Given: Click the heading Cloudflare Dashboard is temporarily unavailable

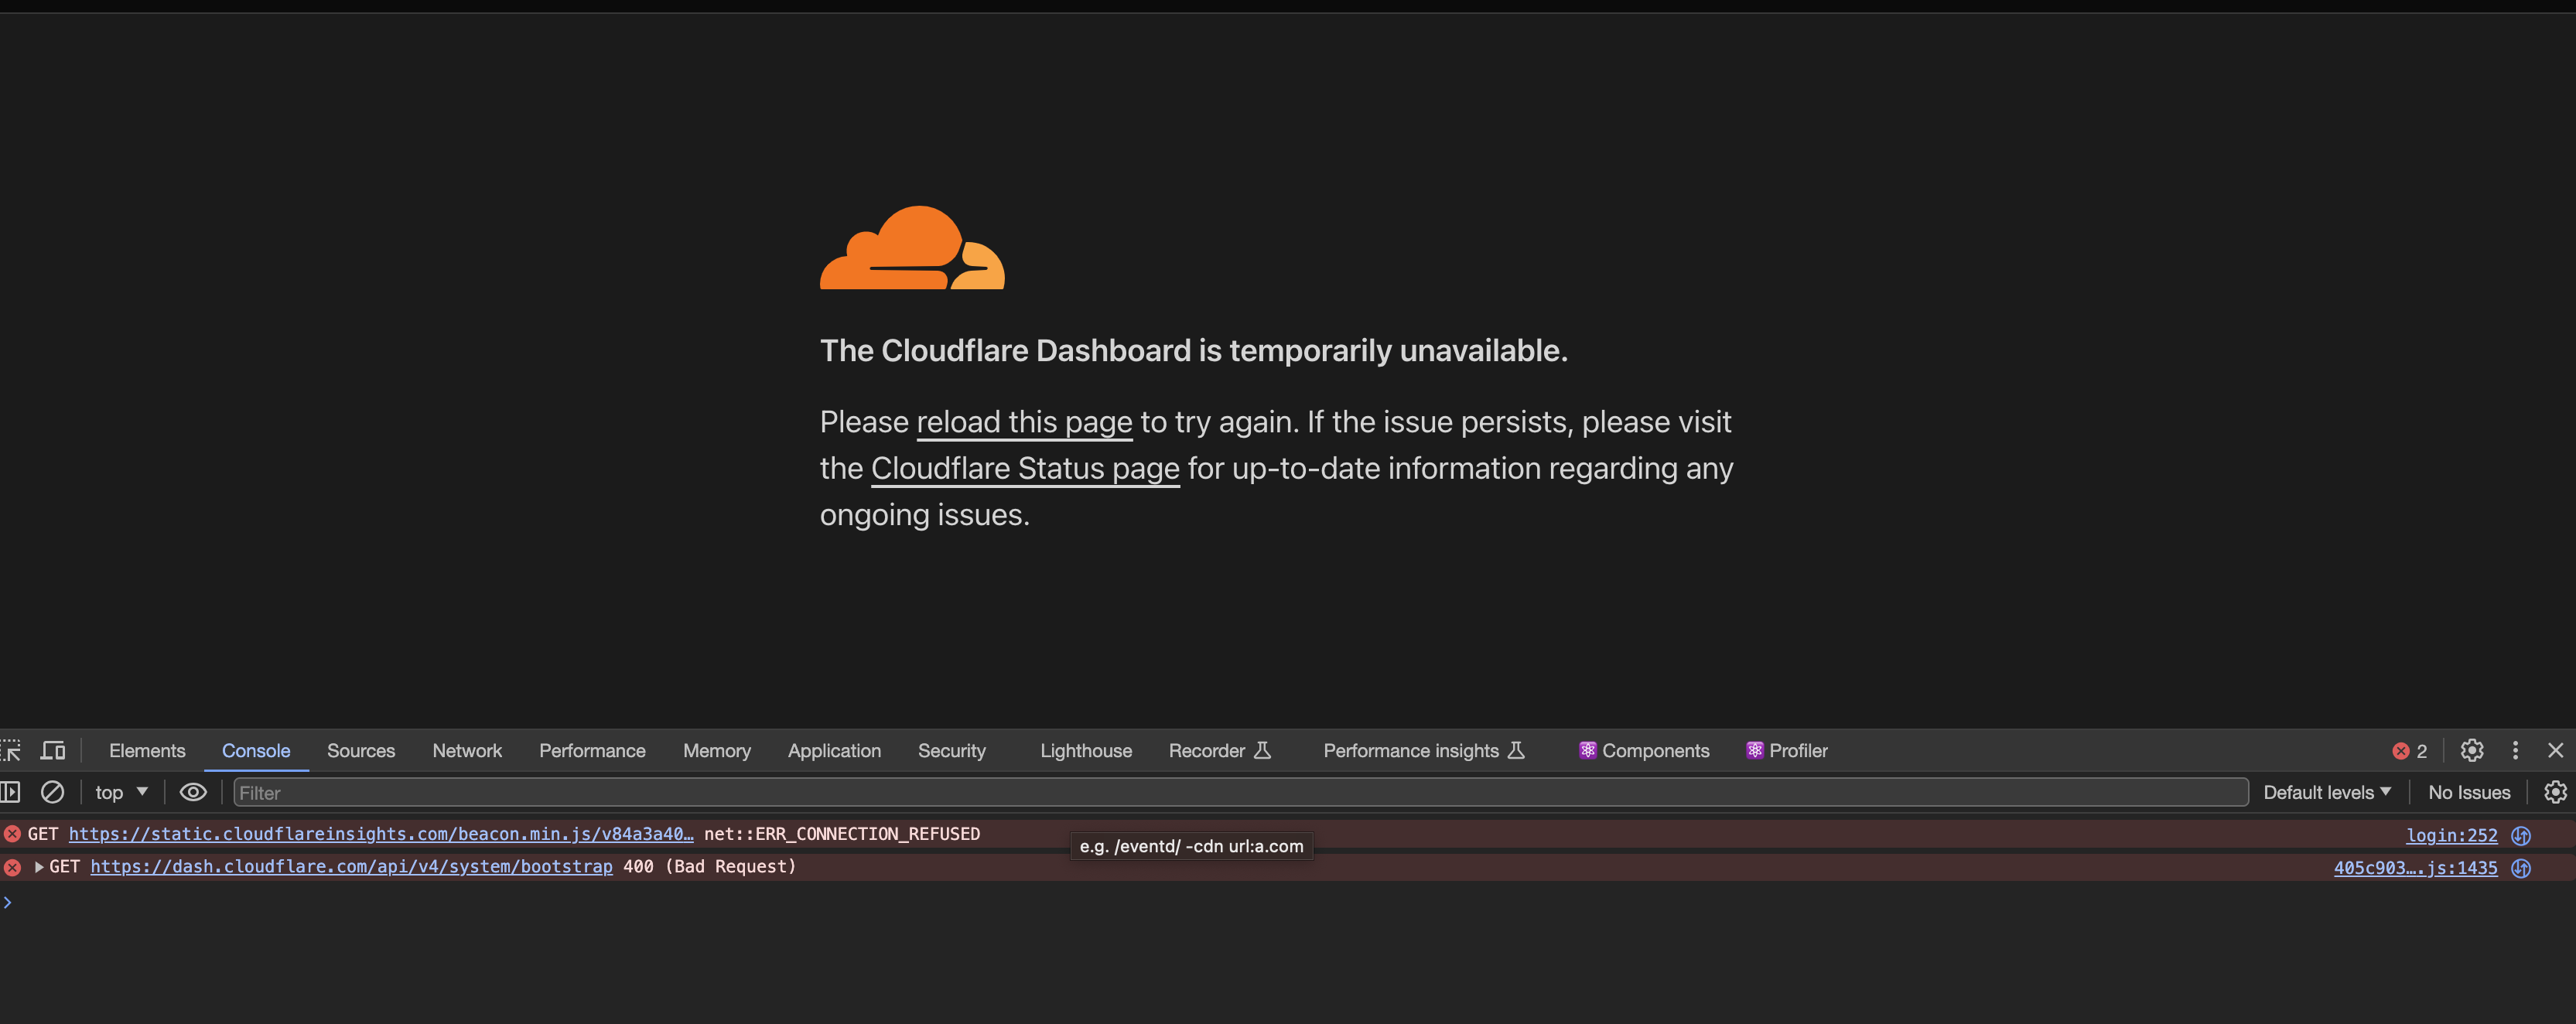Looking at the screenshot, I should (x=1194, y=351).
